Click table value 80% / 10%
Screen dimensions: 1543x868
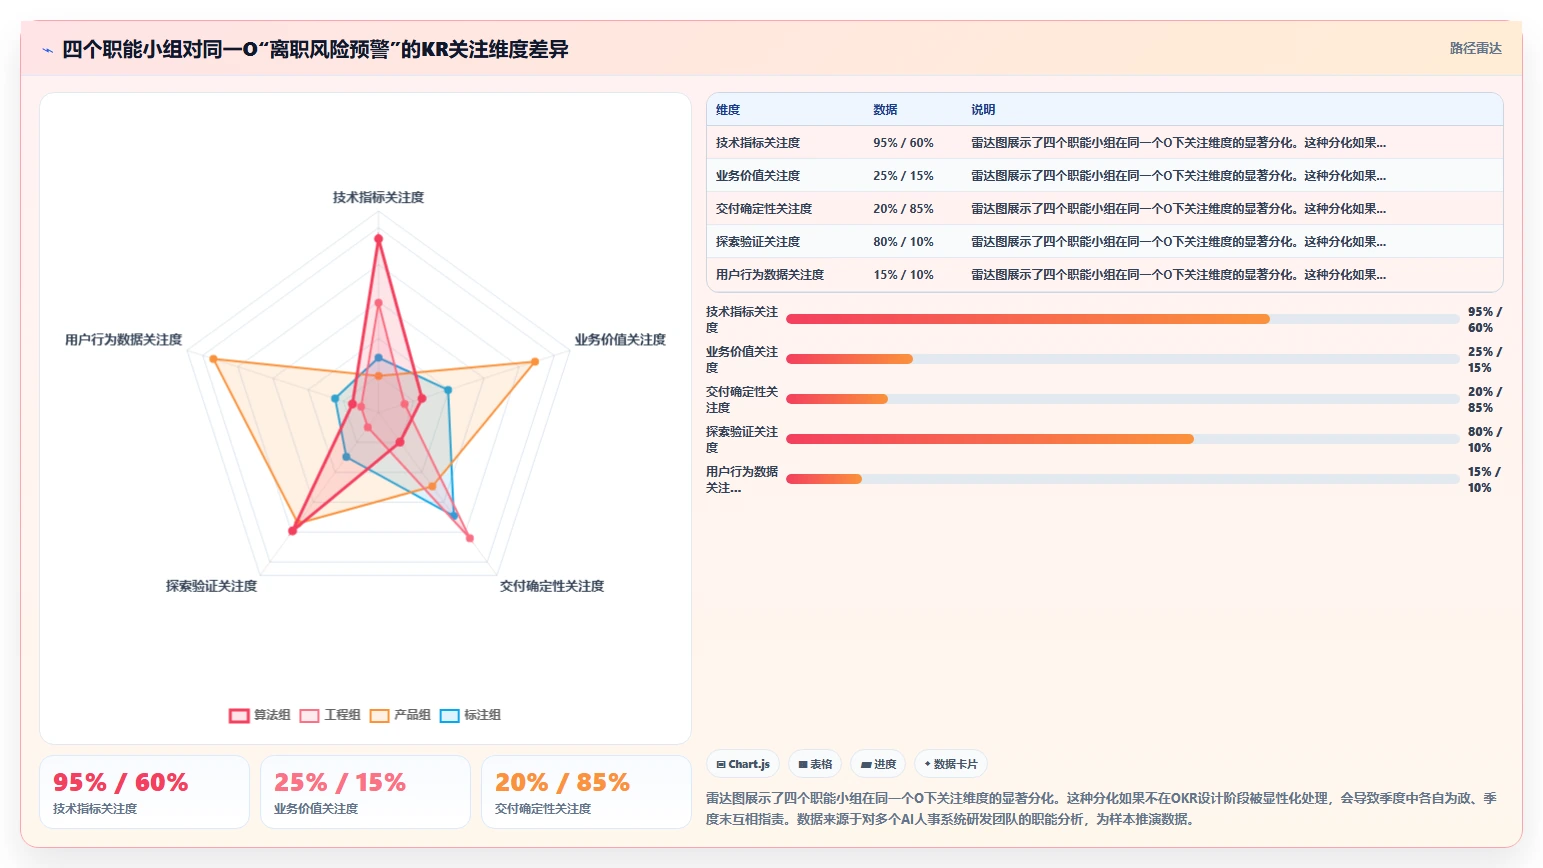tap(903, 242)
